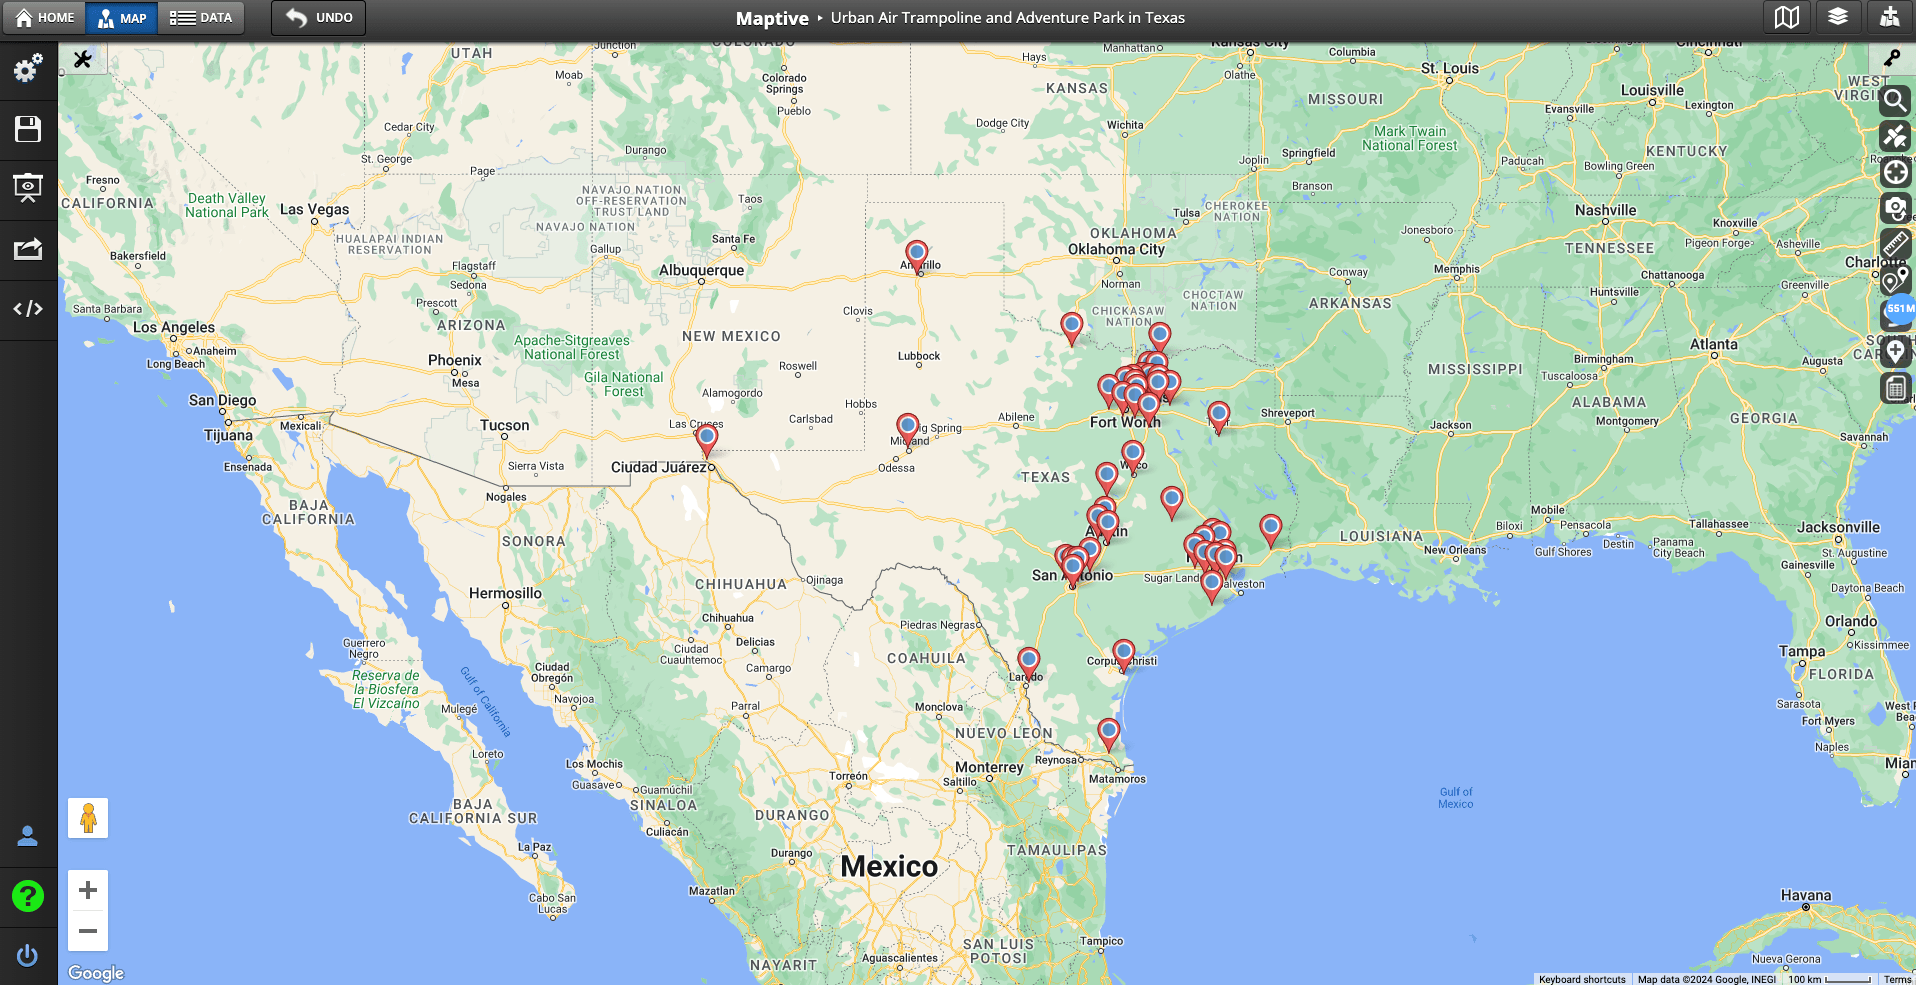Click the power logout icon
The image size is (1916, 985).
click(x=28, y=956)
